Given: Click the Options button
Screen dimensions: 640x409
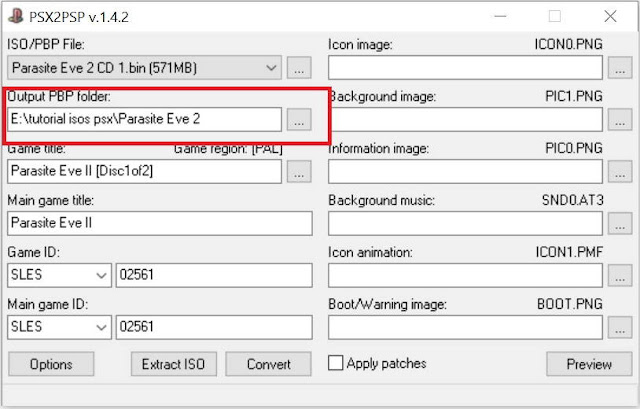Looking at the screenshot, I should pyautogui.click(x=50, y=364).
